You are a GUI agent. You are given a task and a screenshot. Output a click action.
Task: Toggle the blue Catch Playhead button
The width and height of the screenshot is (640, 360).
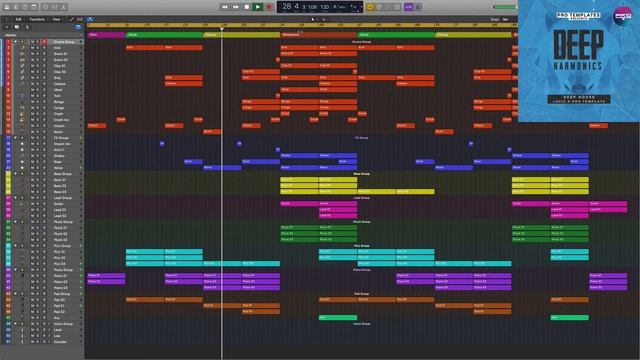pyautogui.click(x=90, y=19)
